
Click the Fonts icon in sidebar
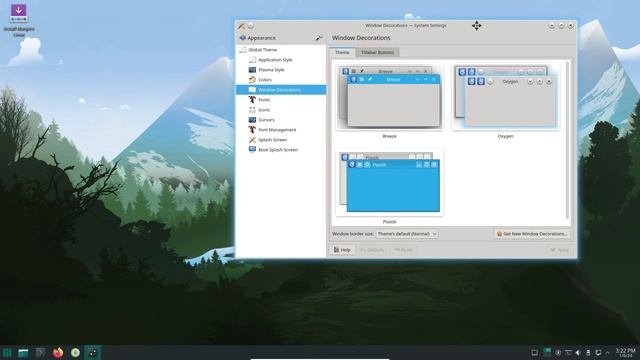pos(252,100)
